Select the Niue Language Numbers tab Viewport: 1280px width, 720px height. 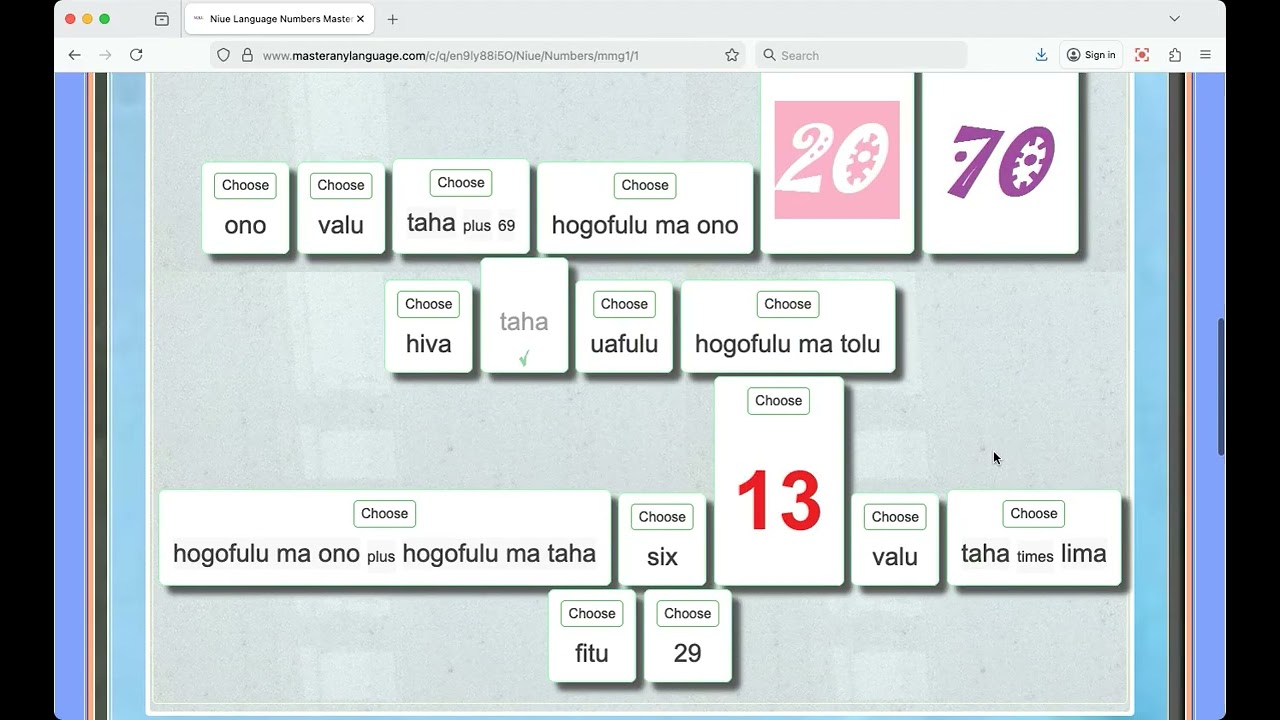click(279, 19)
